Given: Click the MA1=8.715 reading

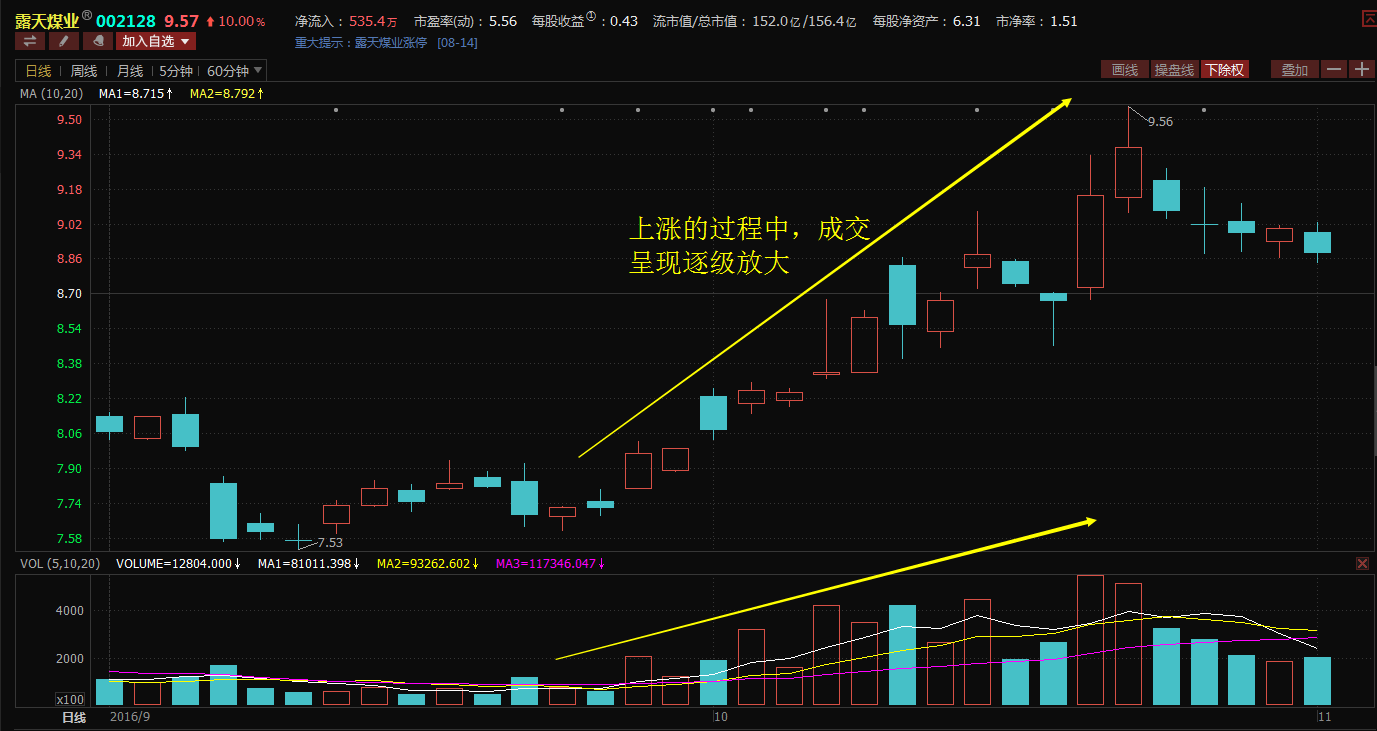Looking at the screenshot, I should 136,93.
